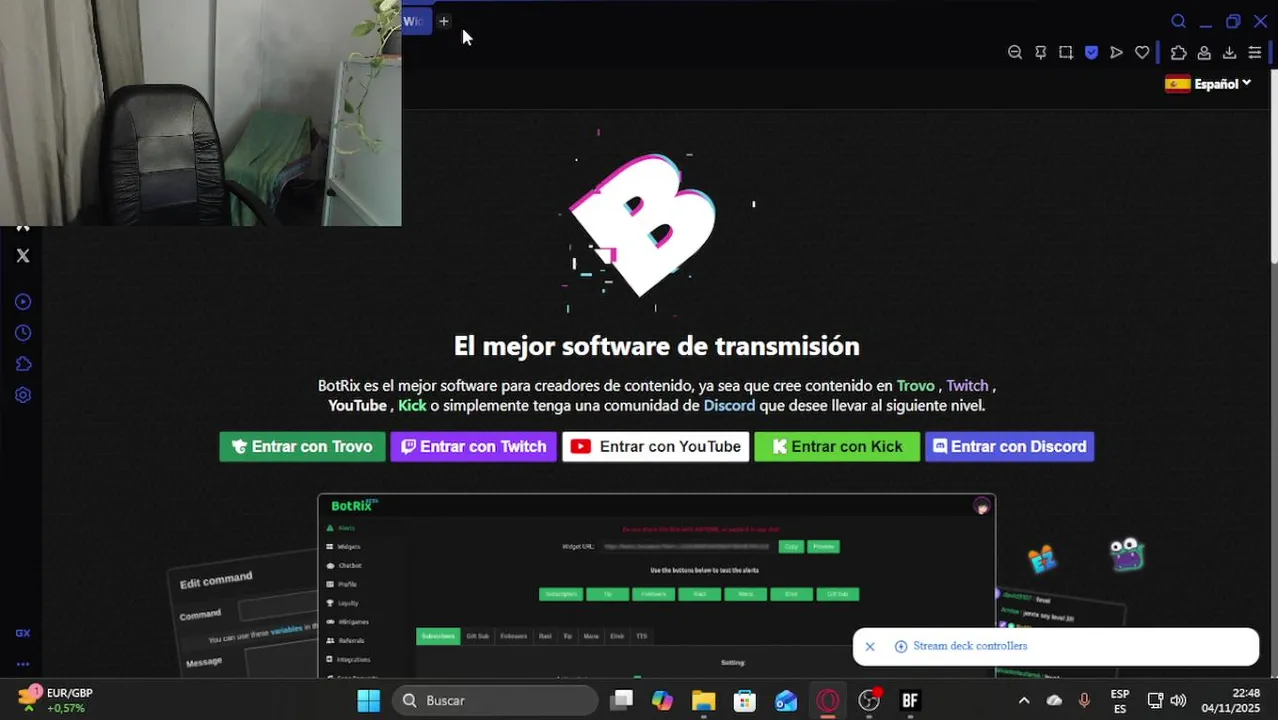
Task: Open the settings gear in the sidebar
Action: [x=23, y=395]
